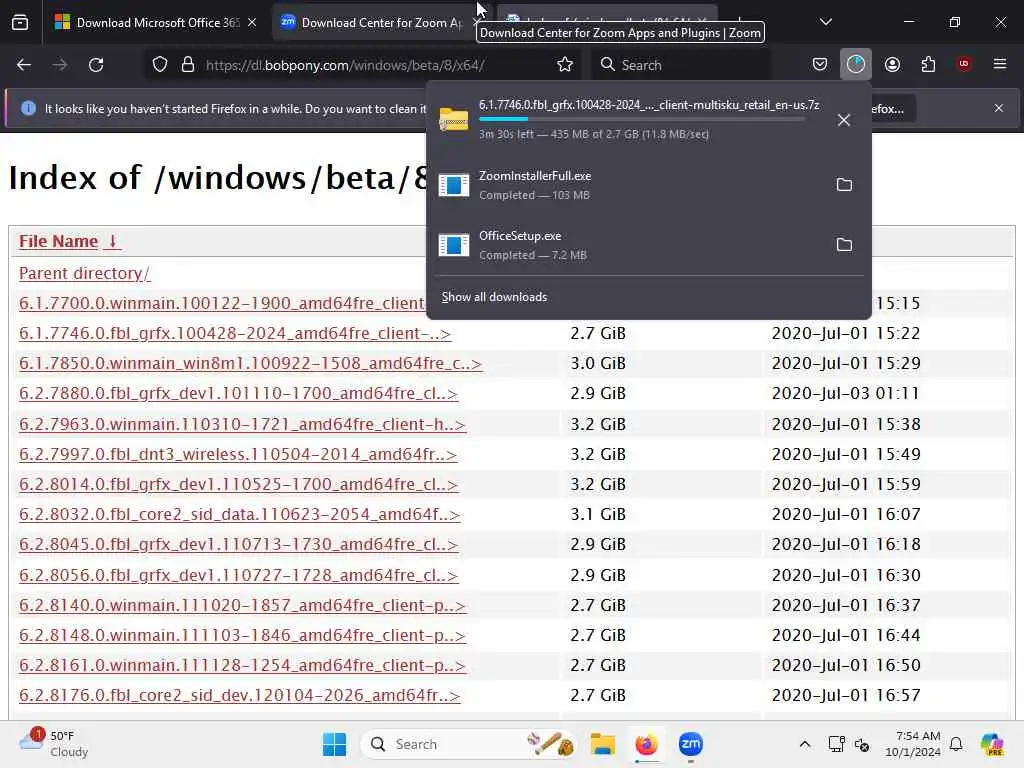Open uBlock Origin extension icon

(x=964, y=64)
